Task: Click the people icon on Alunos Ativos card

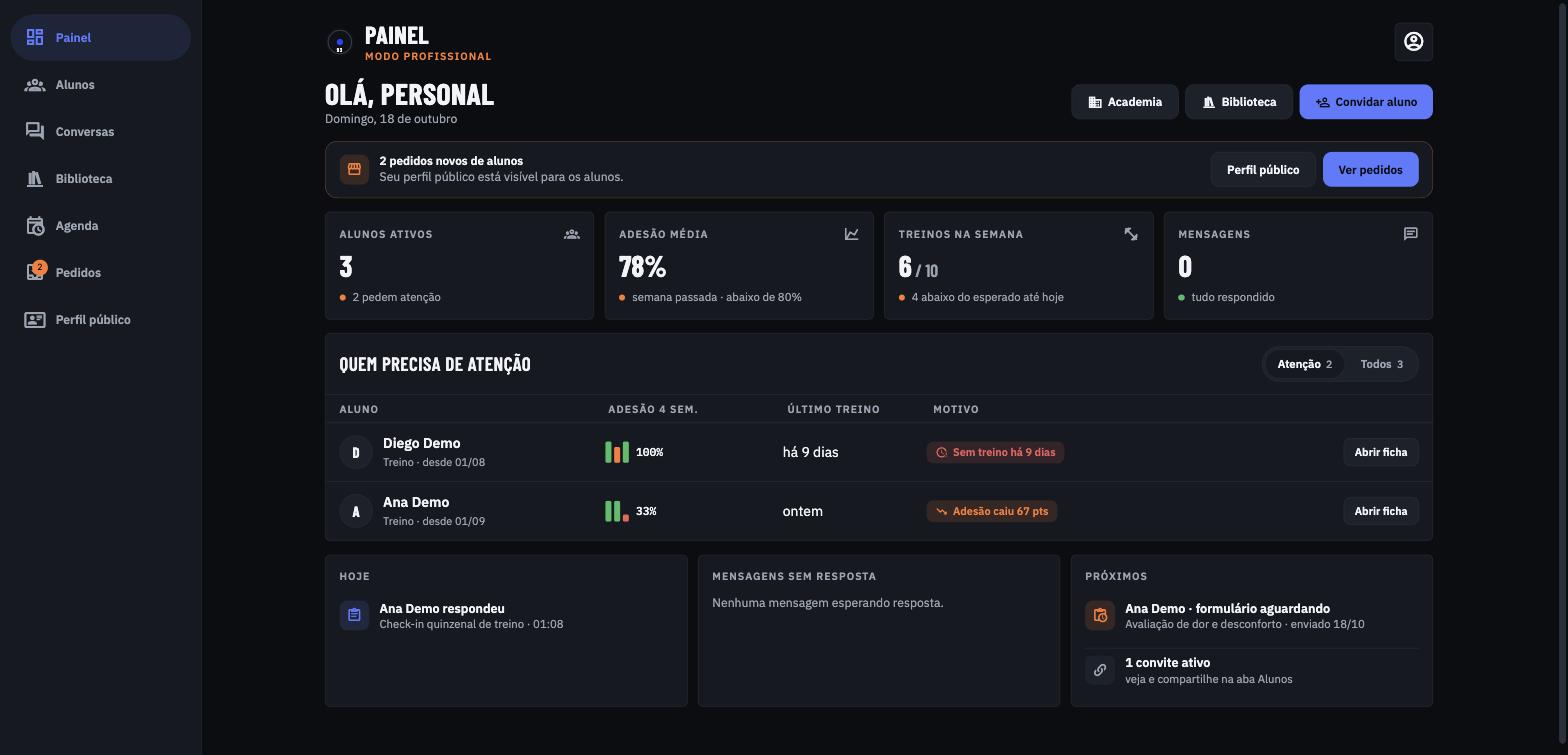Action: [x=572, y=234]
